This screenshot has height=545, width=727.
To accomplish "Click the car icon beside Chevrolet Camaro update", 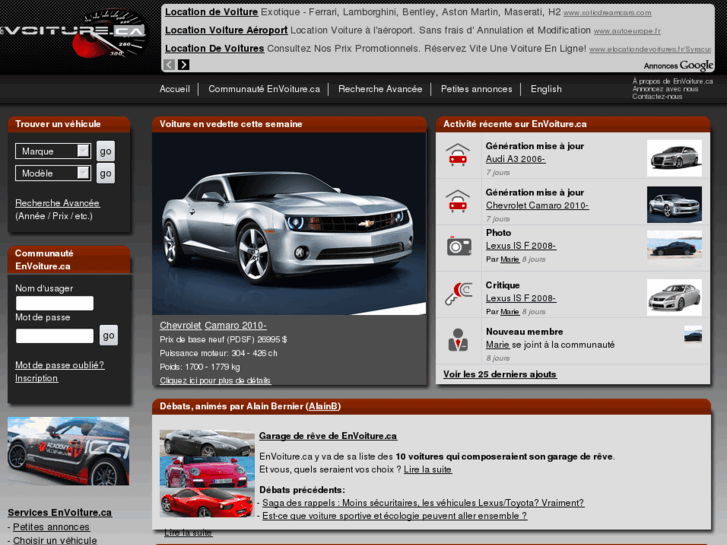I will [458, 201].
